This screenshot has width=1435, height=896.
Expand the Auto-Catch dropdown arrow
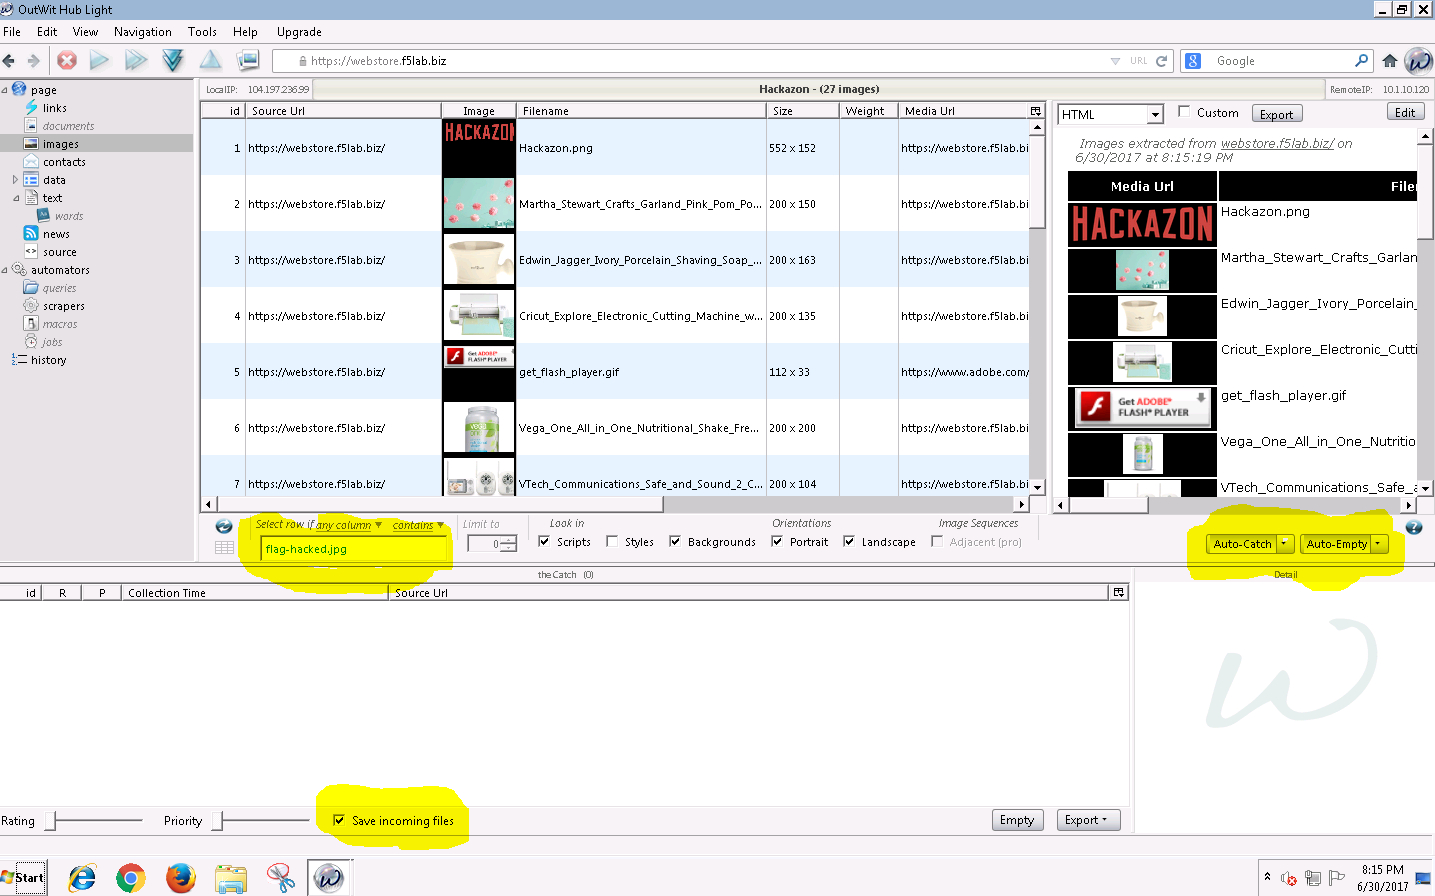tap(1285, 544)
